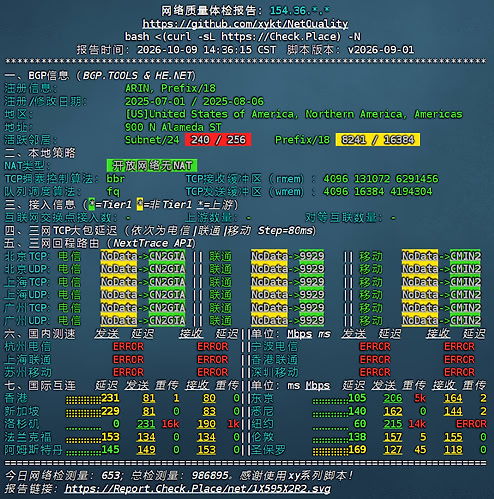Click the 本地策略 section heading
Image resolution: width=494 pixels, height=499 pixels.
pyautogui.click(x=40, y=153)
